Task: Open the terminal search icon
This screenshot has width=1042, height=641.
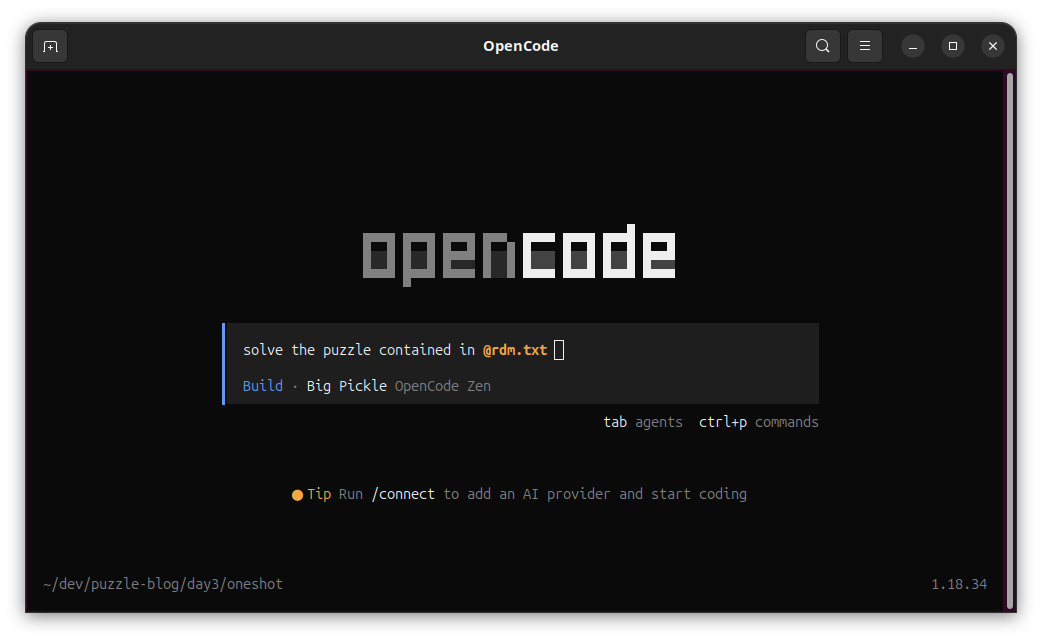Action: [x=823, y=46]
